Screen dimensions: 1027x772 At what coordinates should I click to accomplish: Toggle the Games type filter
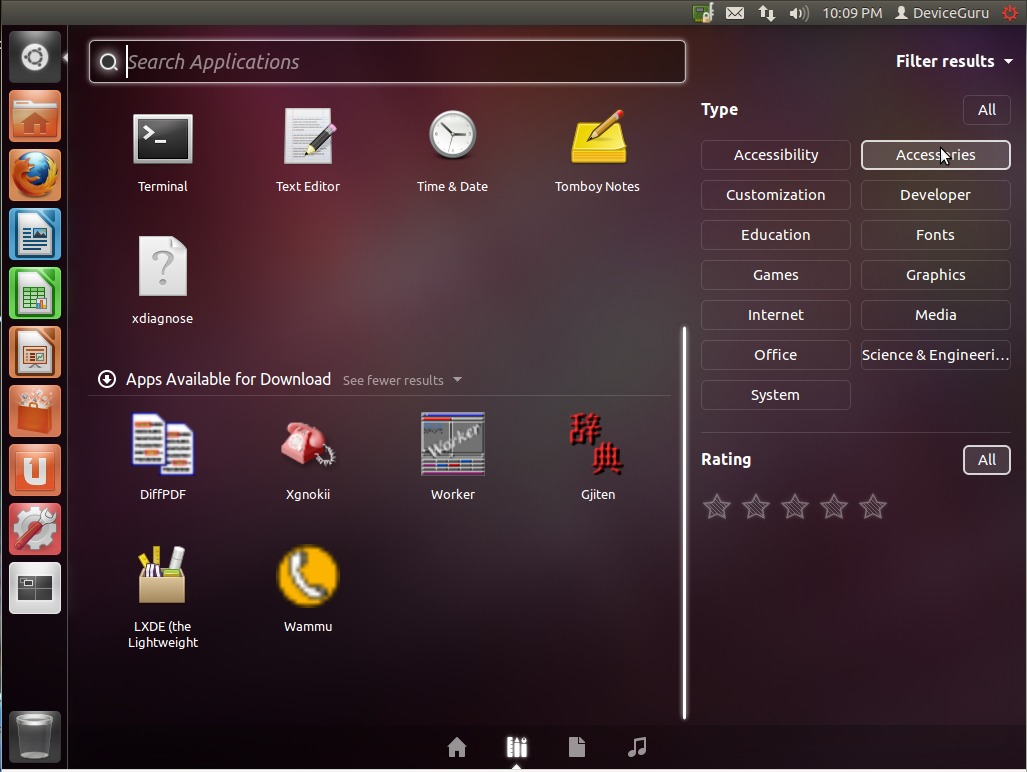coord(775,275)
